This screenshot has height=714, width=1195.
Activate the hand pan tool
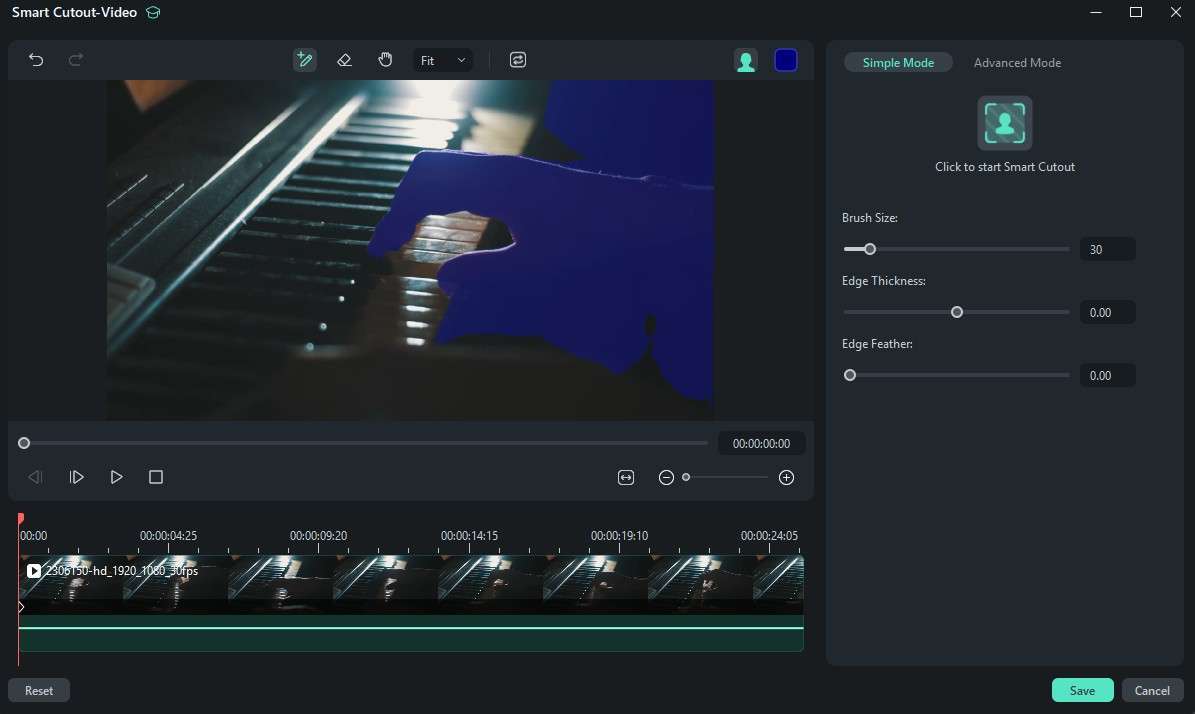pyautogui.click(x=385, y=60)
